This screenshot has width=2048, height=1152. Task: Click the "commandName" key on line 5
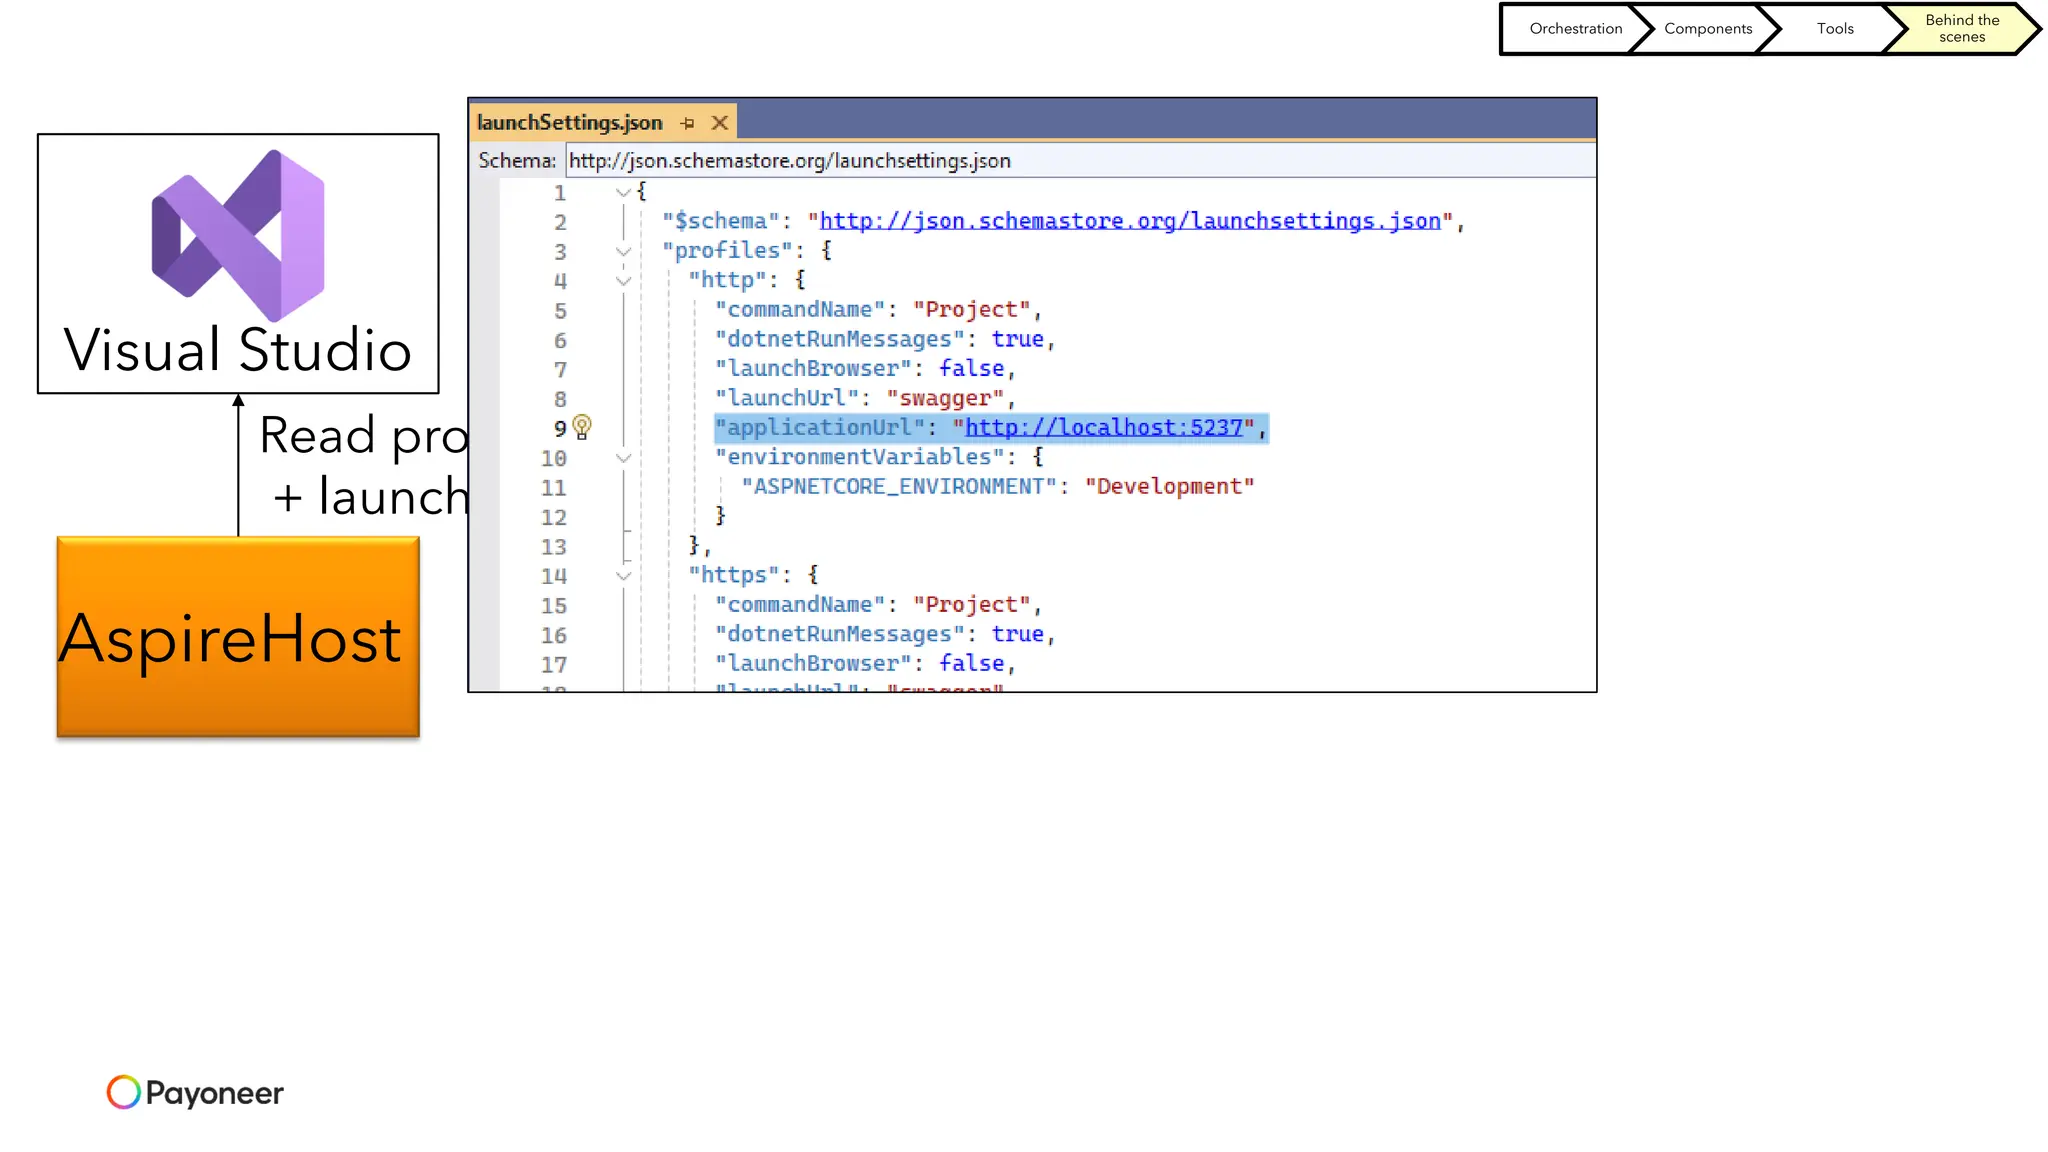[x=800, y=310]
